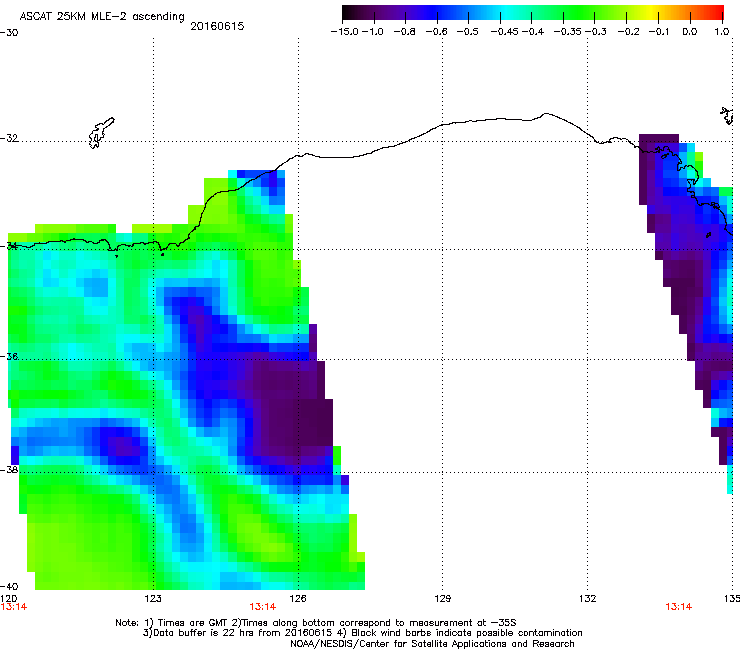Viewport: 740px width, 650px height.
Task: Click the -0.45 colorbar label
Action: pos(504,32)
